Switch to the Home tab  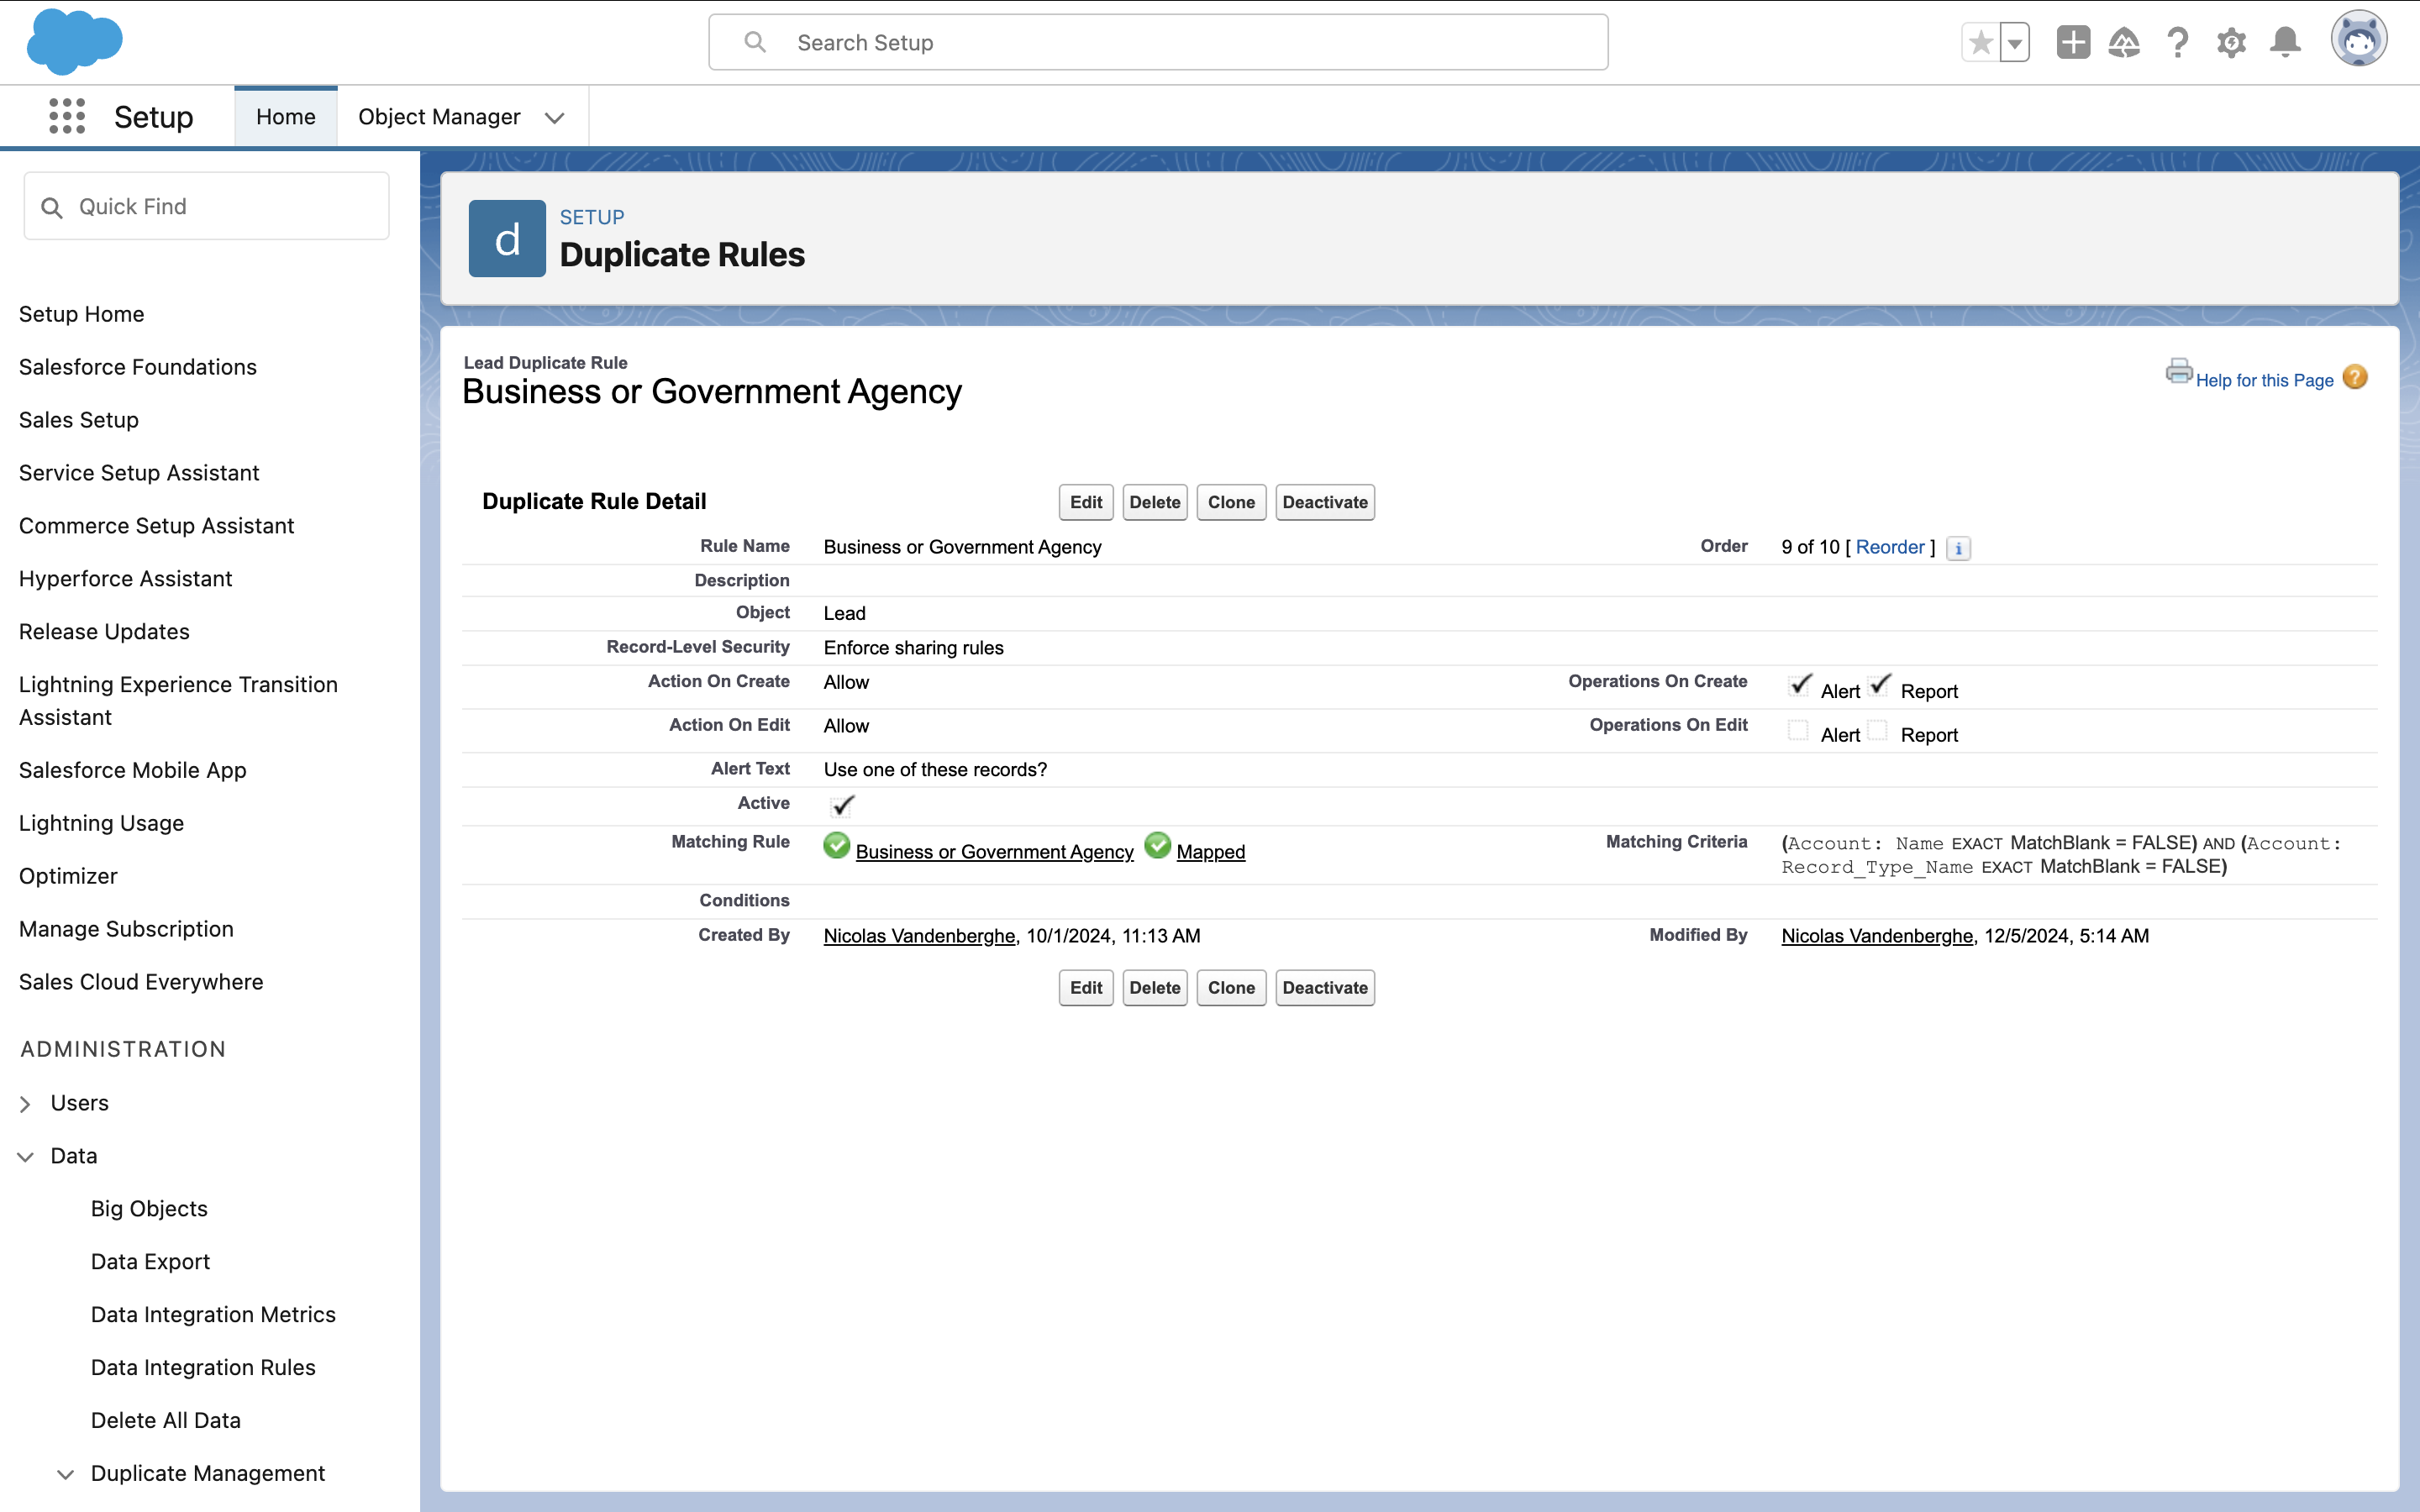(286, 117)
